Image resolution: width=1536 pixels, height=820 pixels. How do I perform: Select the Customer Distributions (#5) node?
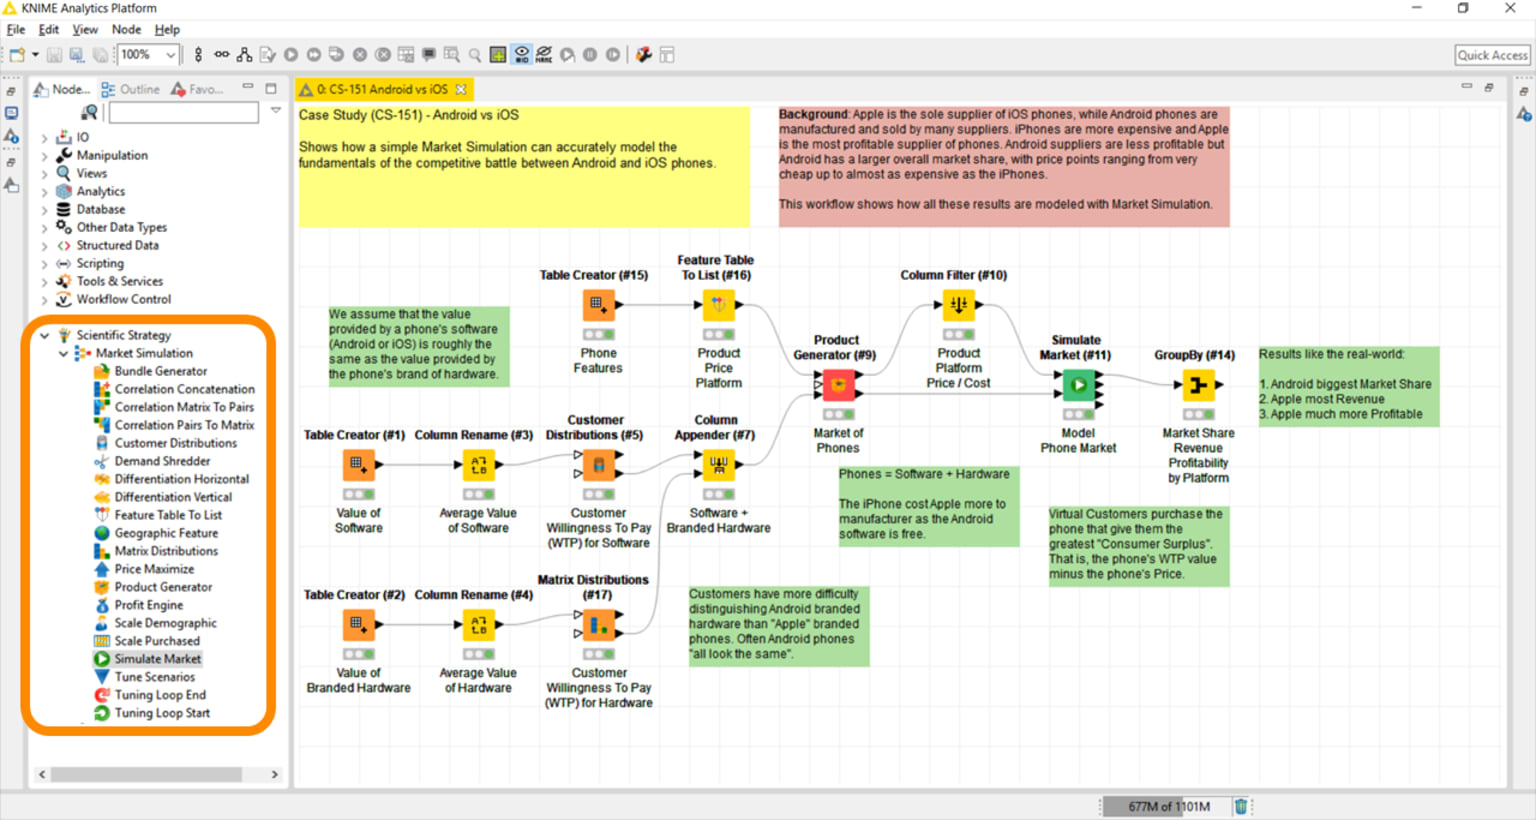coord(598,464)
